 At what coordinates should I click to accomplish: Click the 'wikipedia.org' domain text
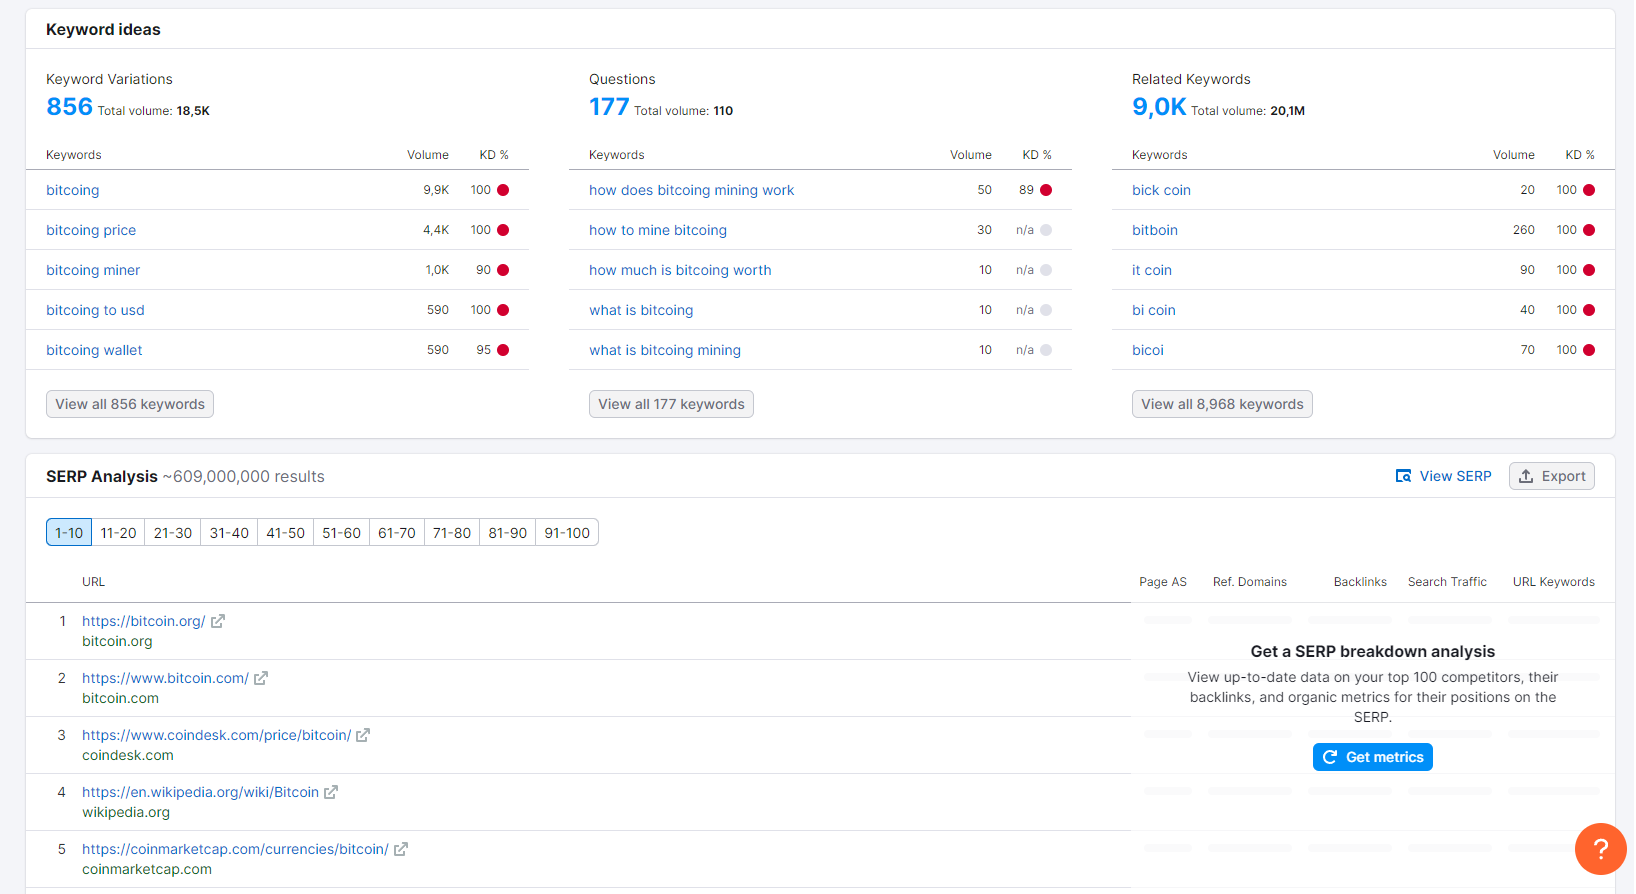pos(126,812)
